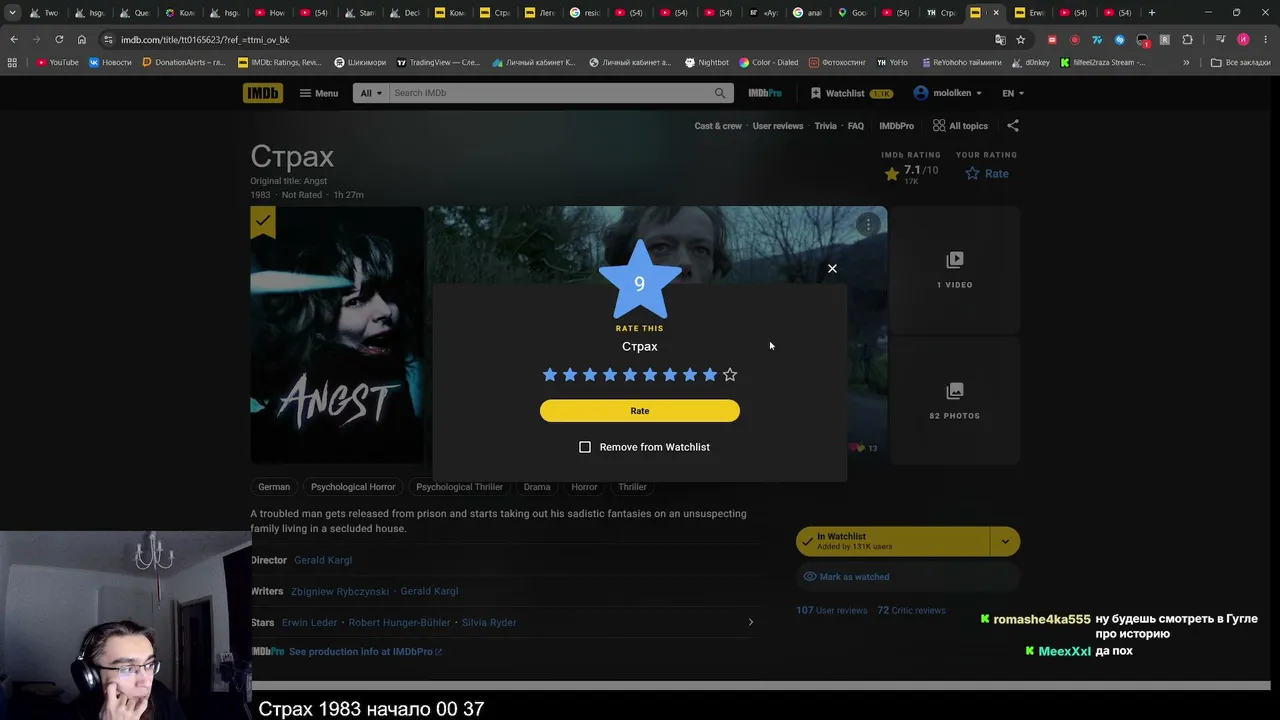Open the apps grid in bookmarks bar
The width and height of the screenshot is (1280, 720).
point(12,62)
